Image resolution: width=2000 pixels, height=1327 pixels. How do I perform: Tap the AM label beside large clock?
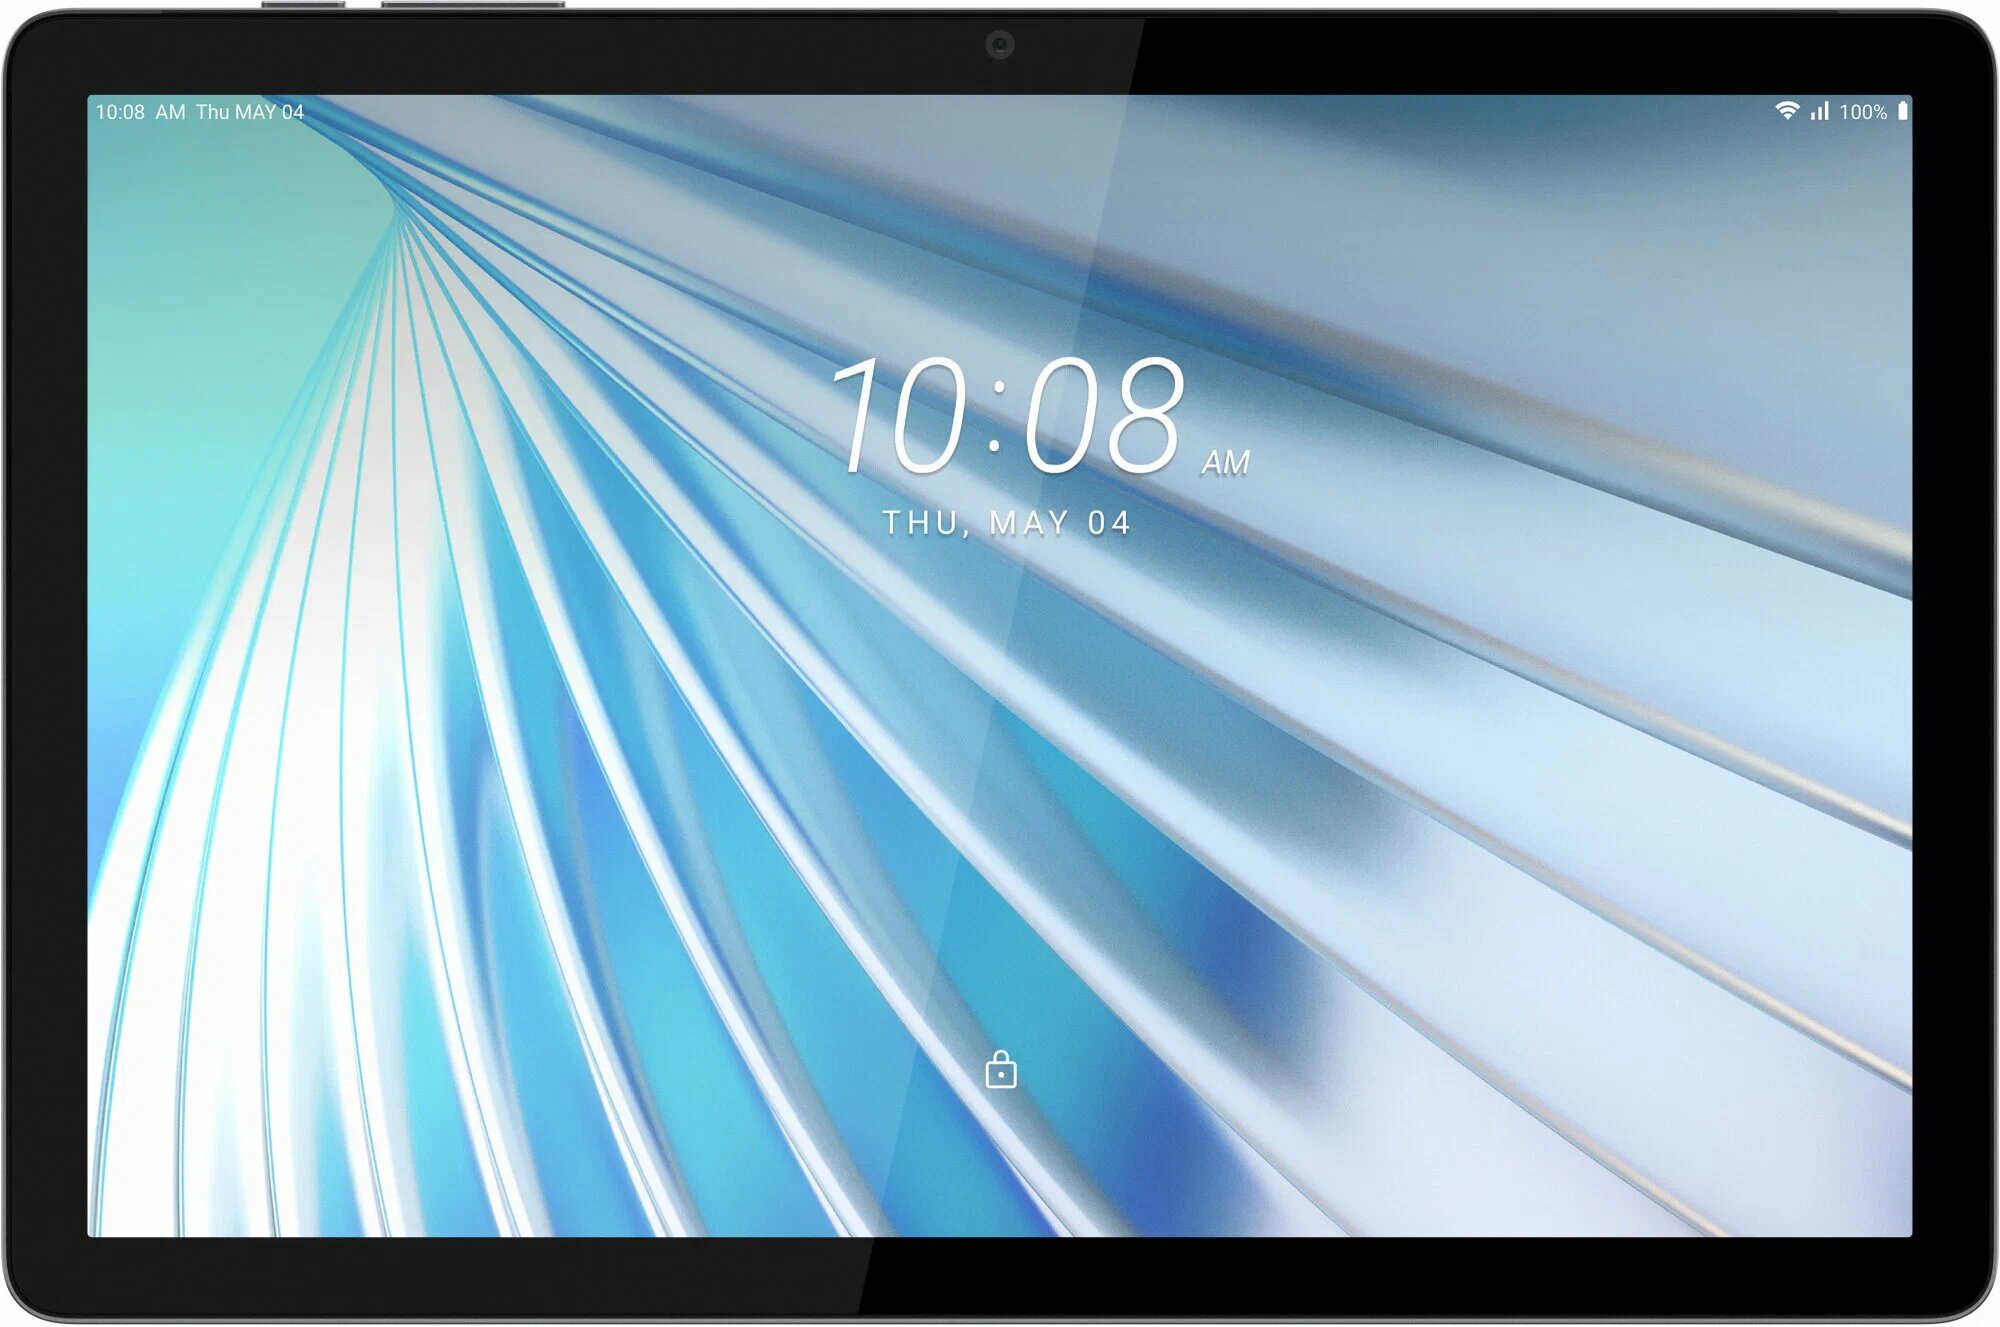coord(1225,462)
